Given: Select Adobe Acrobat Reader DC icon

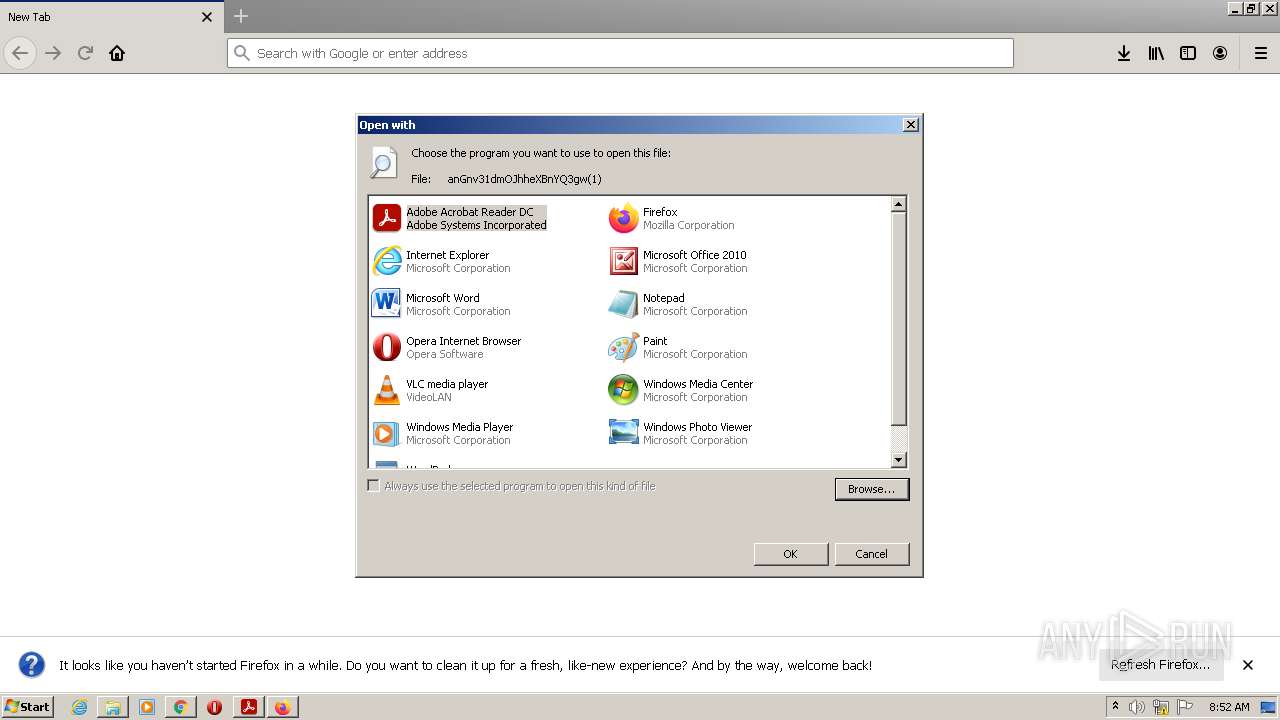Looking at the screenshot, I should point(386,218).
